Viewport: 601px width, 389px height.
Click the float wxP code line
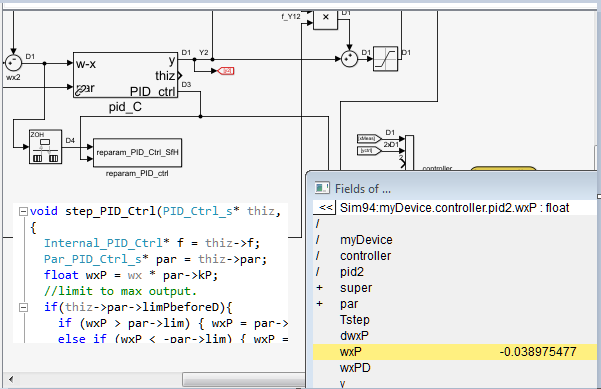(x=131, y=275)
